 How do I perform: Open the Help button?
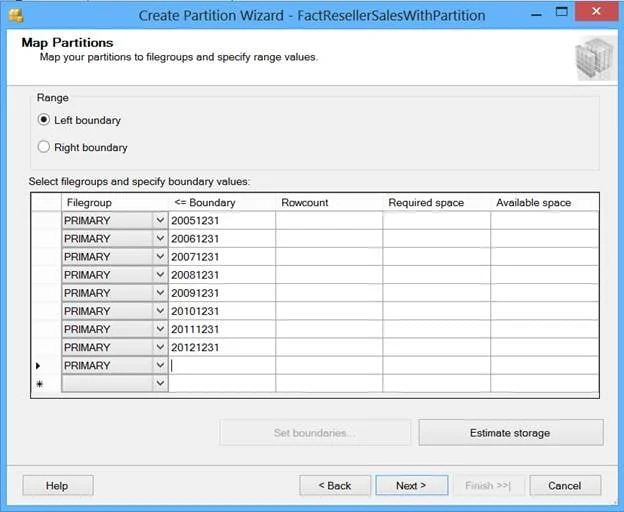(58, 485)
